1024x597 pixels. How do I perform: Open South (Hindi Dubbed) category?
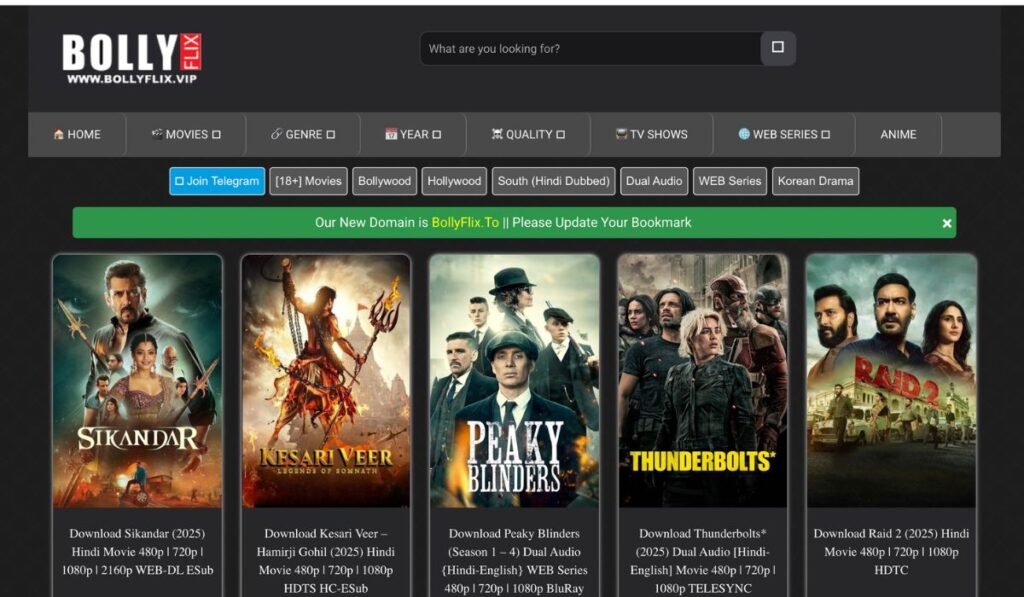coord(553,181)
